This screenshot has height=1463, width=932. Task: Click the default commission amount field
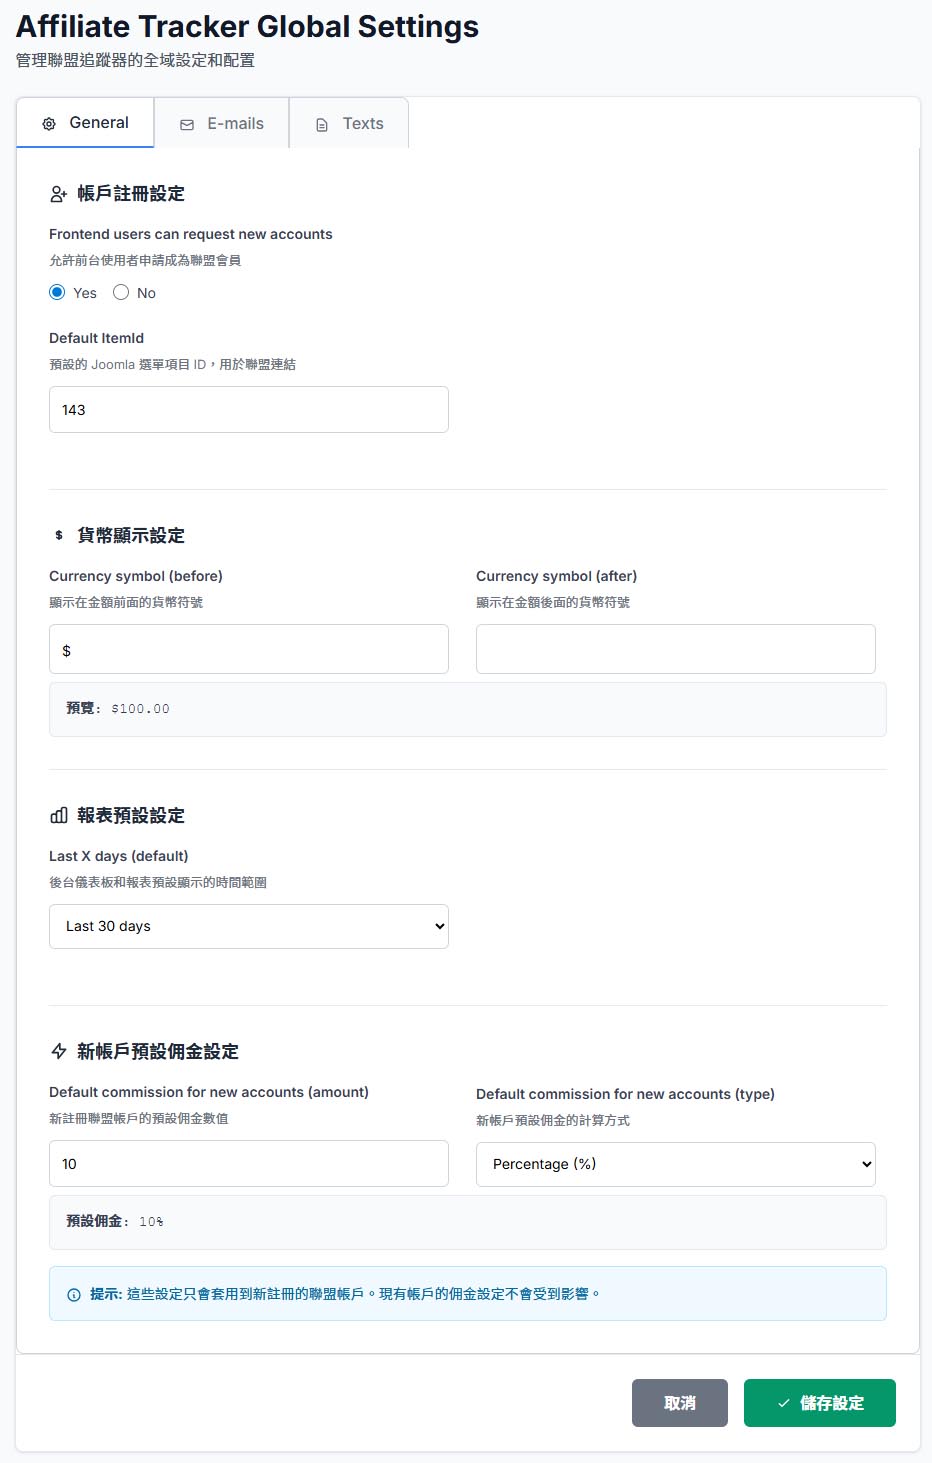[249, 1164]
